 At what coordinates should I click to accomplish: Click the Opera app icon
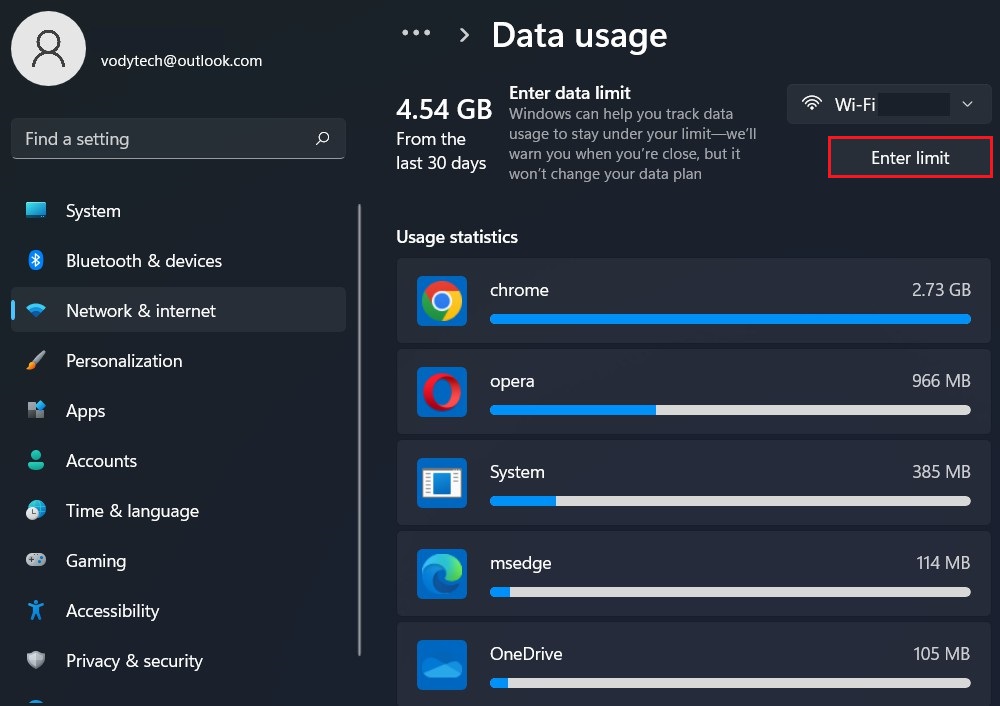pyautogui.click(x=442, y=392)
